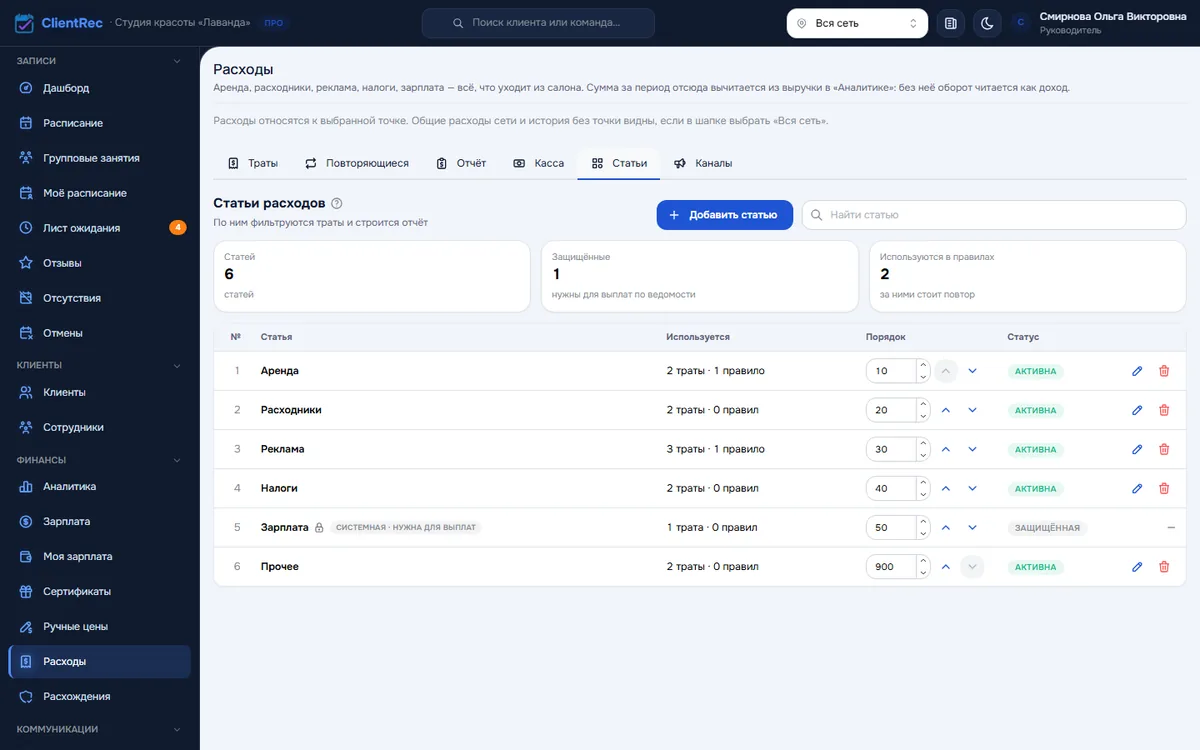Move the Расходники article up one position
This screenshot has width=1200, height=750.
[x=945, y=410]
